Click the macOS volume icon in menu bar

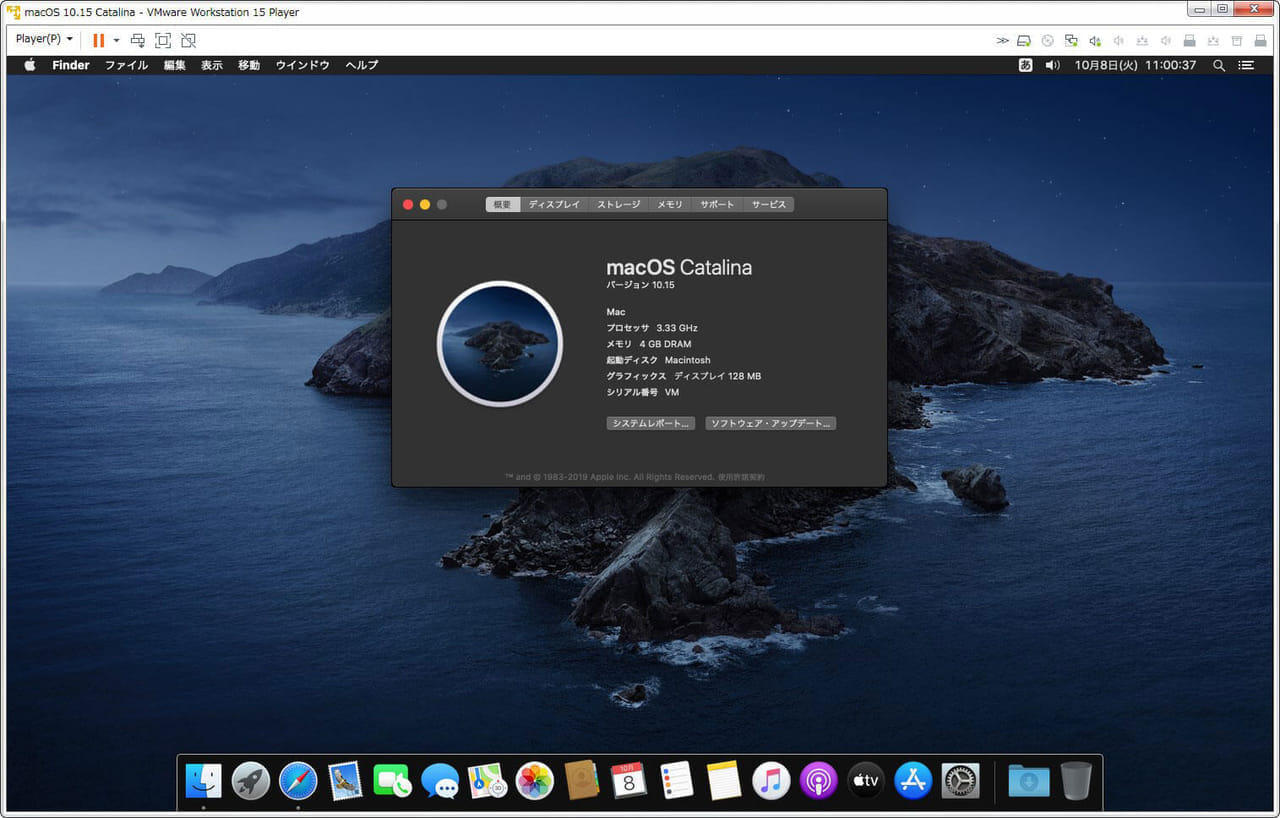1052,65
